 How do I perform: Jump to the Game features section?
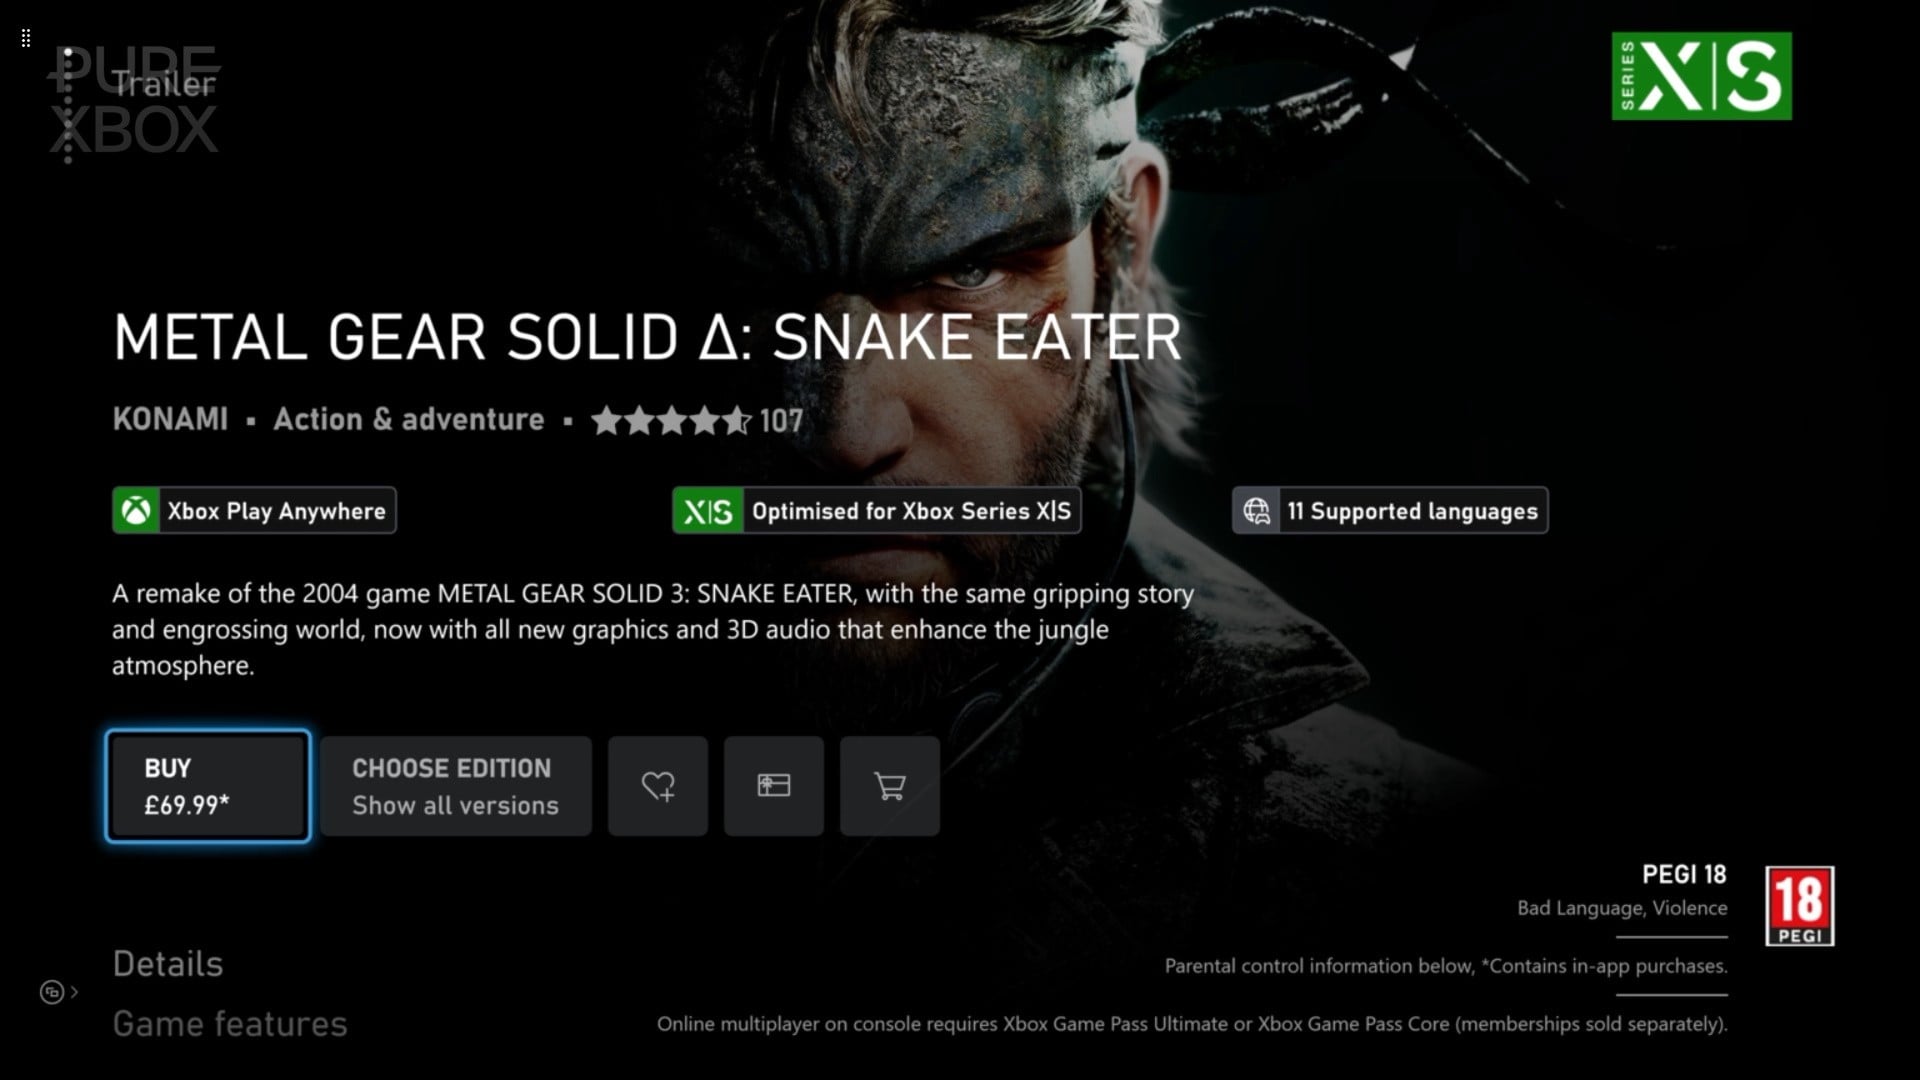(230, 1024)
